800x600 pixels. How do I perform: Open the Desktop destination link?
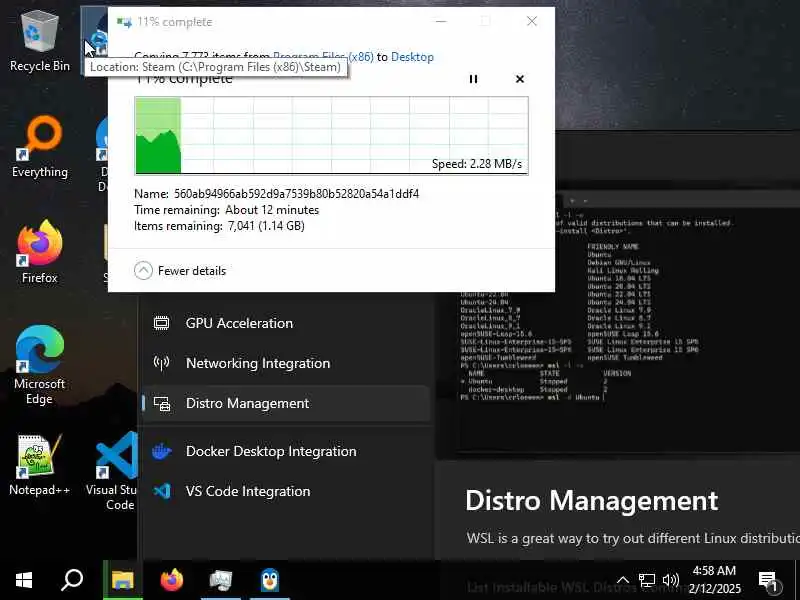click(412, 57)
